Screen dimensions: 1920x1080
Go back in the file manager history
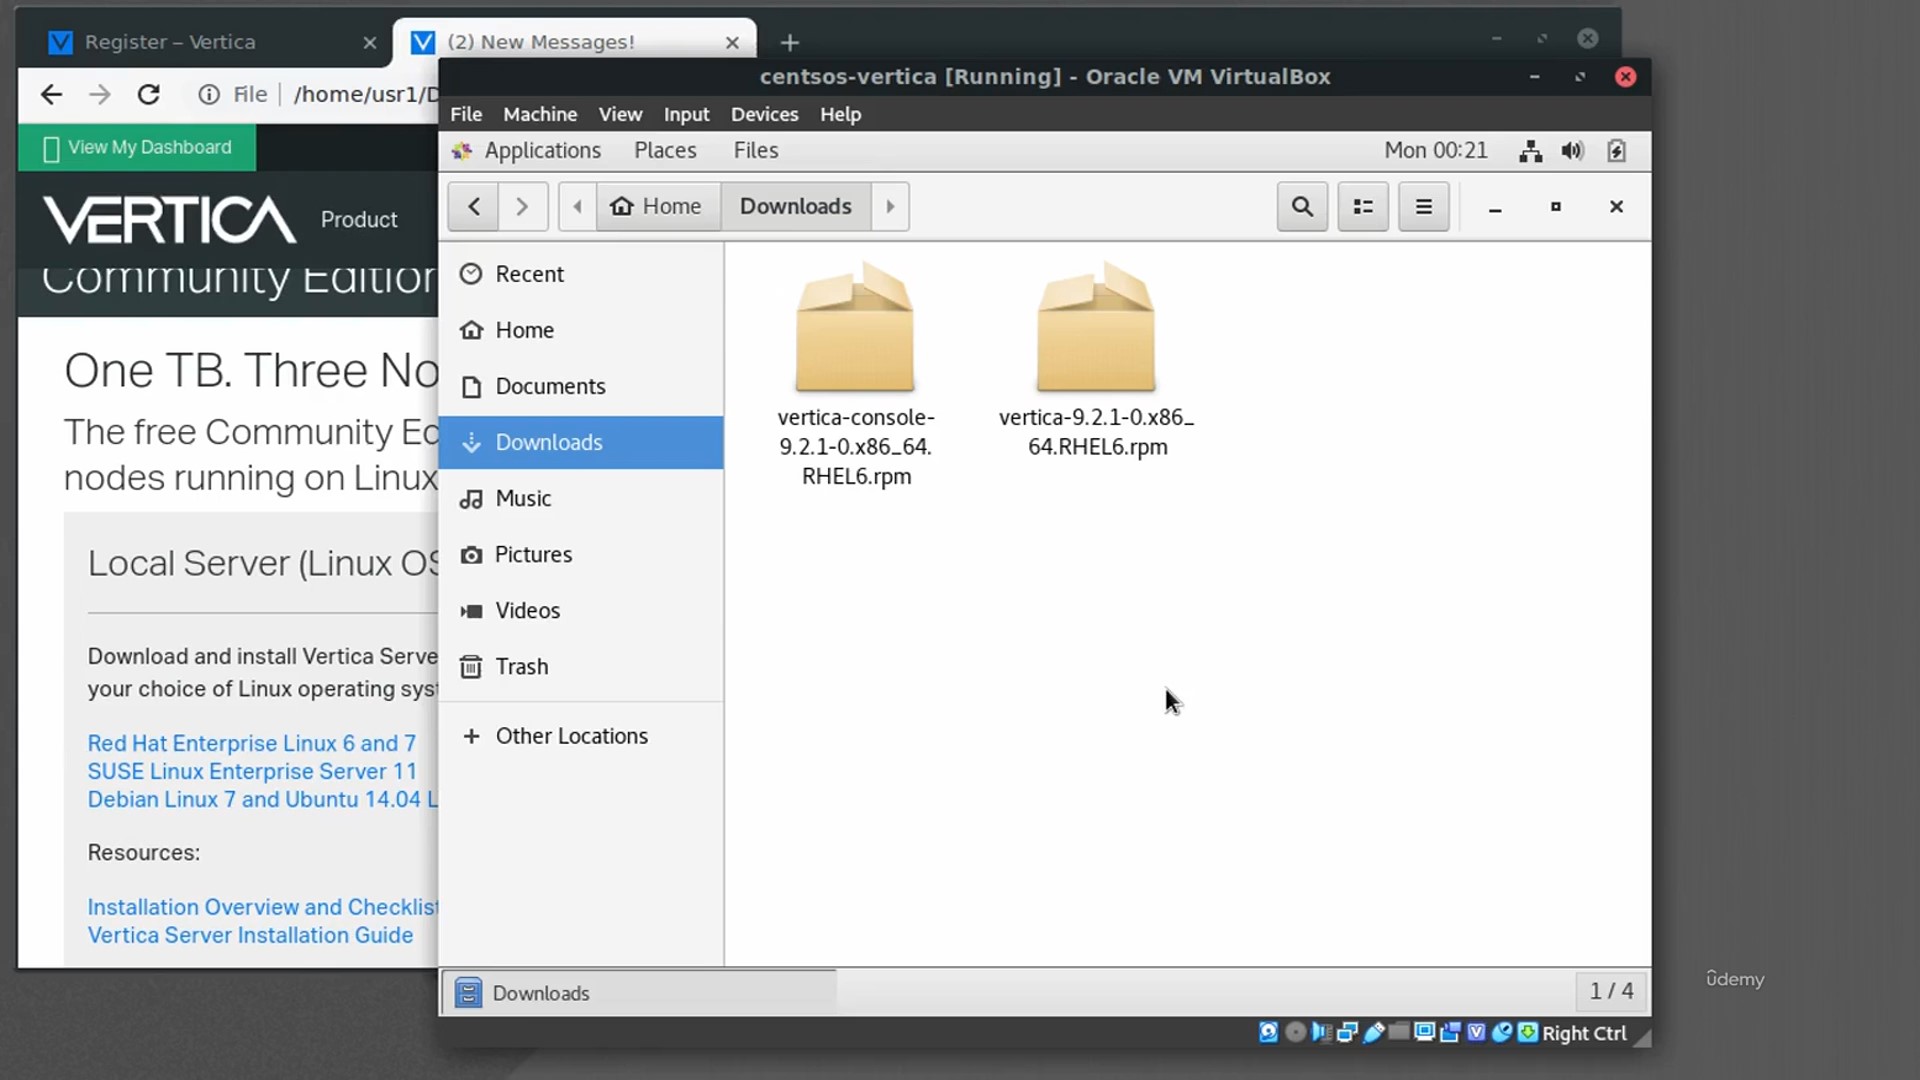pos(473,206)
